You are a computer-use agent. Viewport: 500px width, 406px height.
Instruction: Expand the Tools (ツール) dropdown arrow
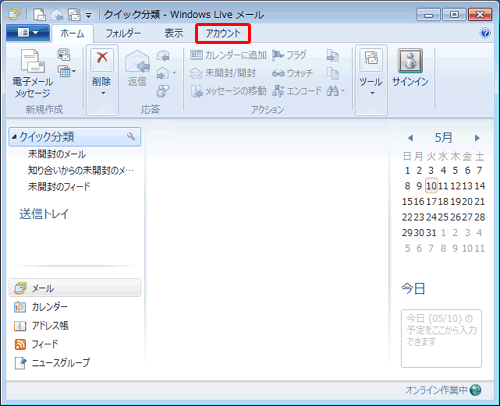tap(372, 93)
